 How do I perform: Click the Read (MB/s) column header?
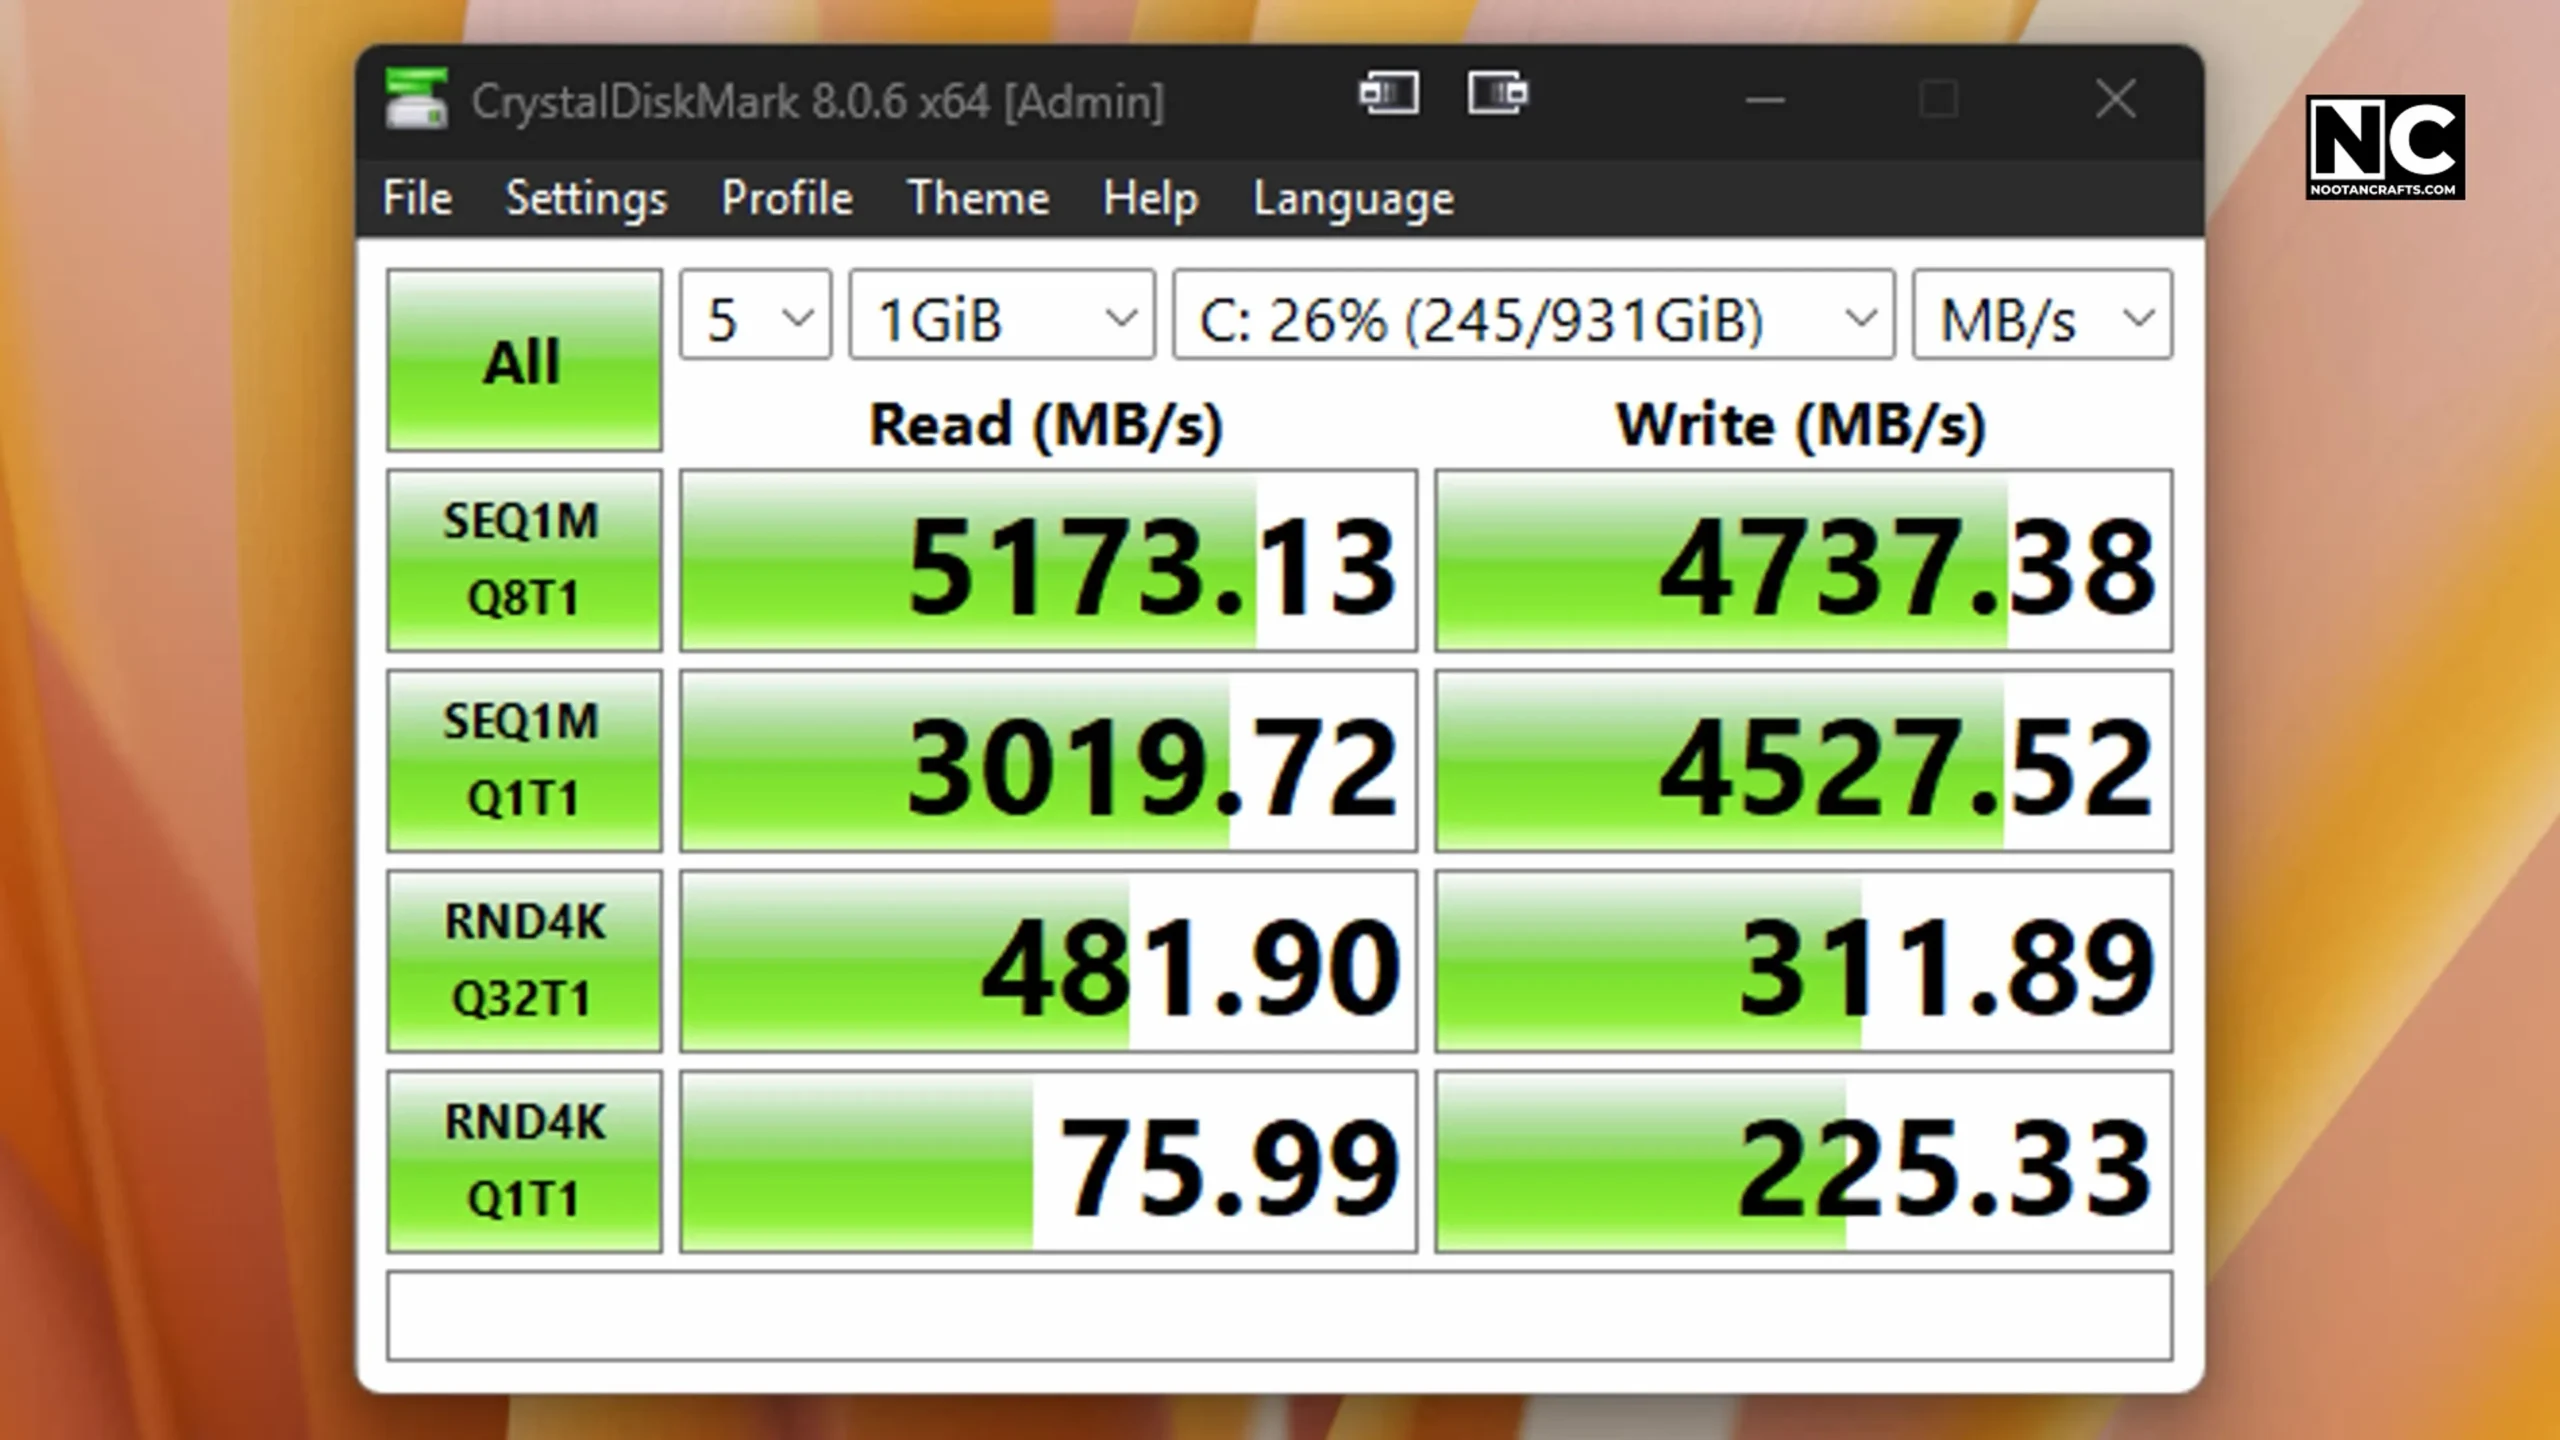[x=1046, y=425]
